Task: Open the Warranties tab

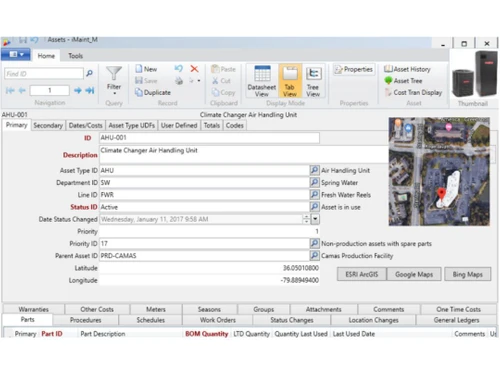Action: [x=33, y=309]
